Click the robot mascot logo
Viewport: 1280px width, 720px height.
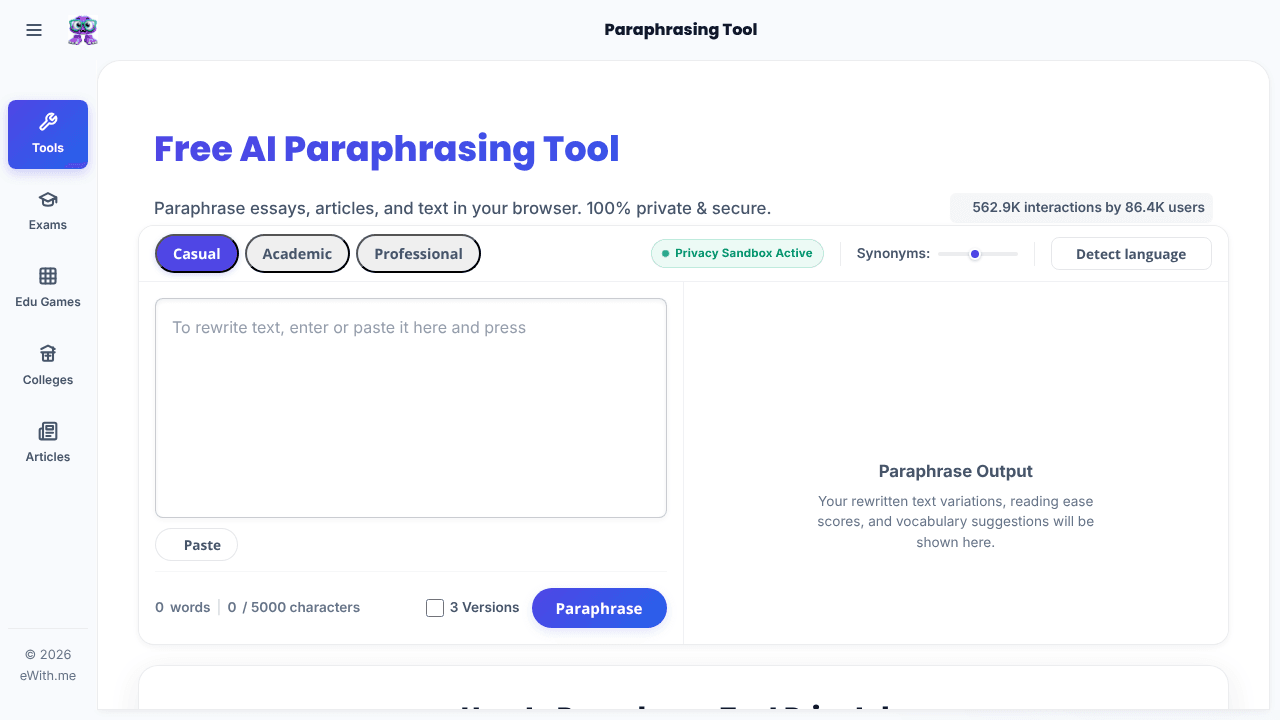83,30
